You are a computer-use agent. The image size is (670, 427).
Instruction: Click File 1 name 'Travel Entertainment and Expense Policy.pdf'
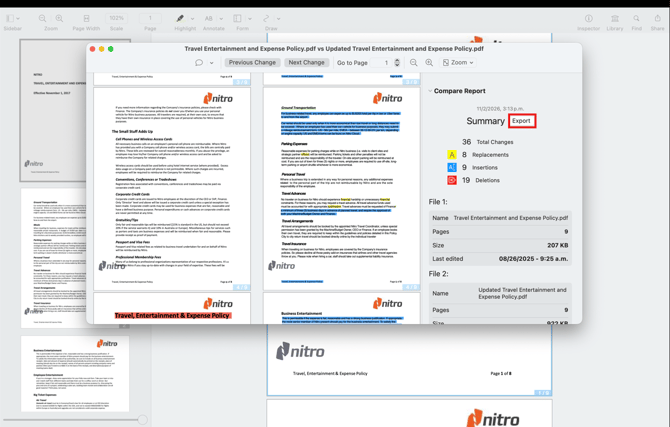(x=511, y=218)
